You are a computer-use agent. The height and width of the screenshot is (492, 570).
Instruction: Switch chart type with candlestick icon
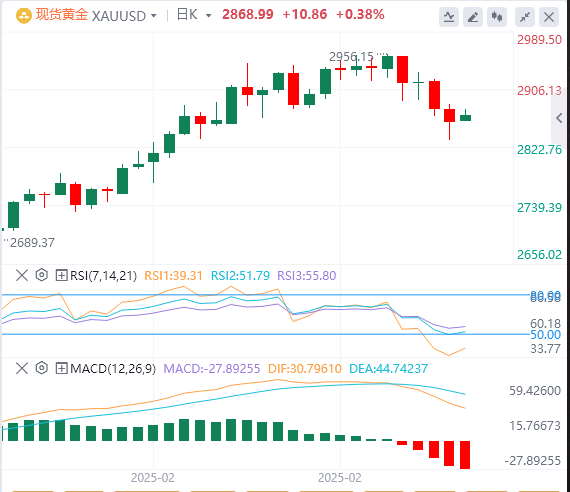(497, 16)
